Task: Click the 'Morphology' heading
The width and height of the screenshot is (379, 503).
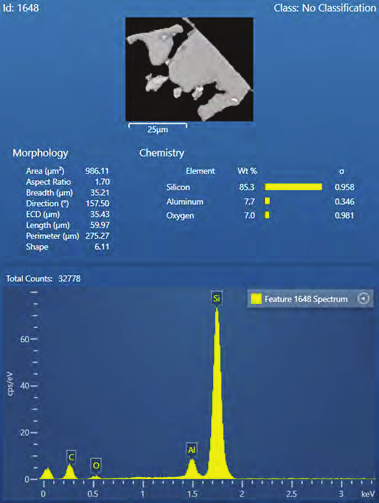Action: click(40, 153)
